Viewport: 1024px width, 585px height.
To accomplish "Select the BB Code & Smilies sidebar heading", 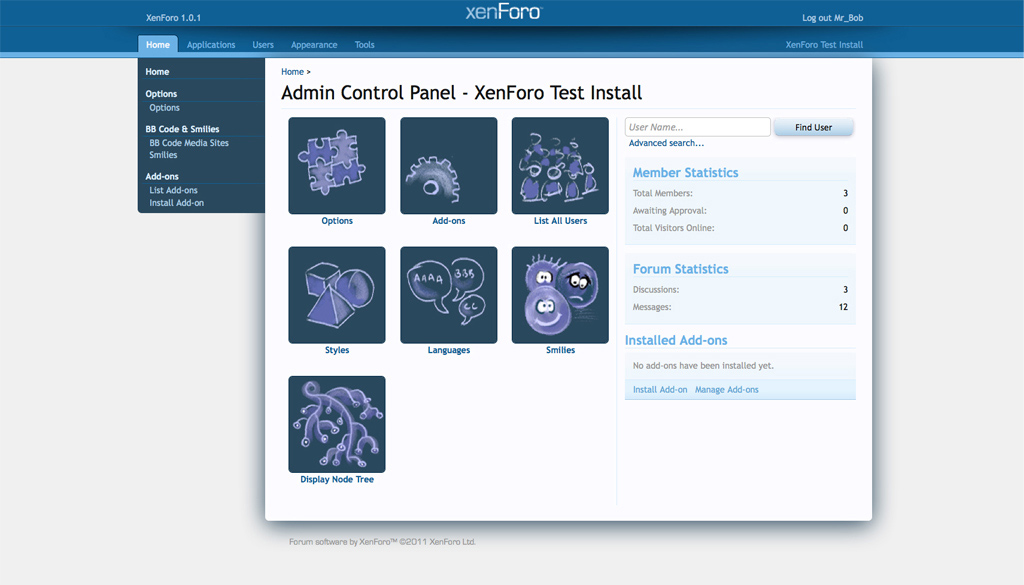I will pos(182,129).
